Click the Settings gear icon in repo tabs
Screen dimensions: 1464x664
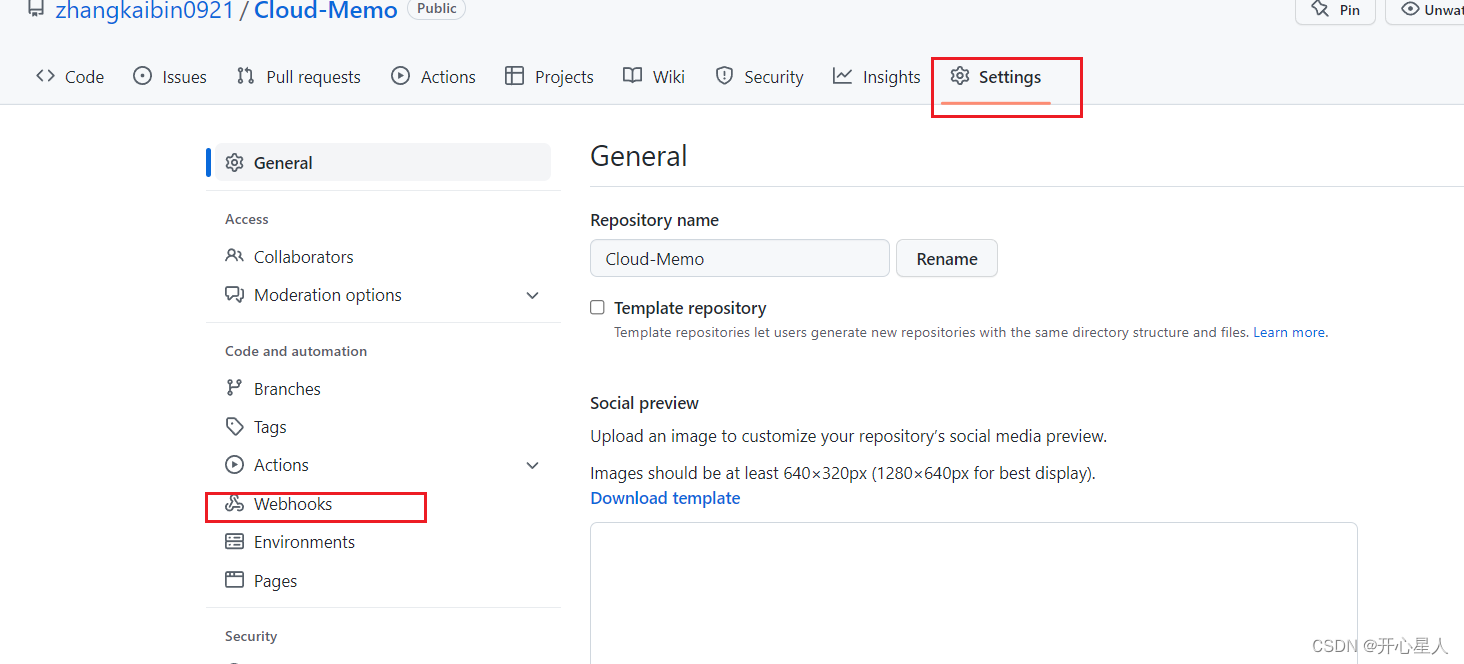pos(960,76)
